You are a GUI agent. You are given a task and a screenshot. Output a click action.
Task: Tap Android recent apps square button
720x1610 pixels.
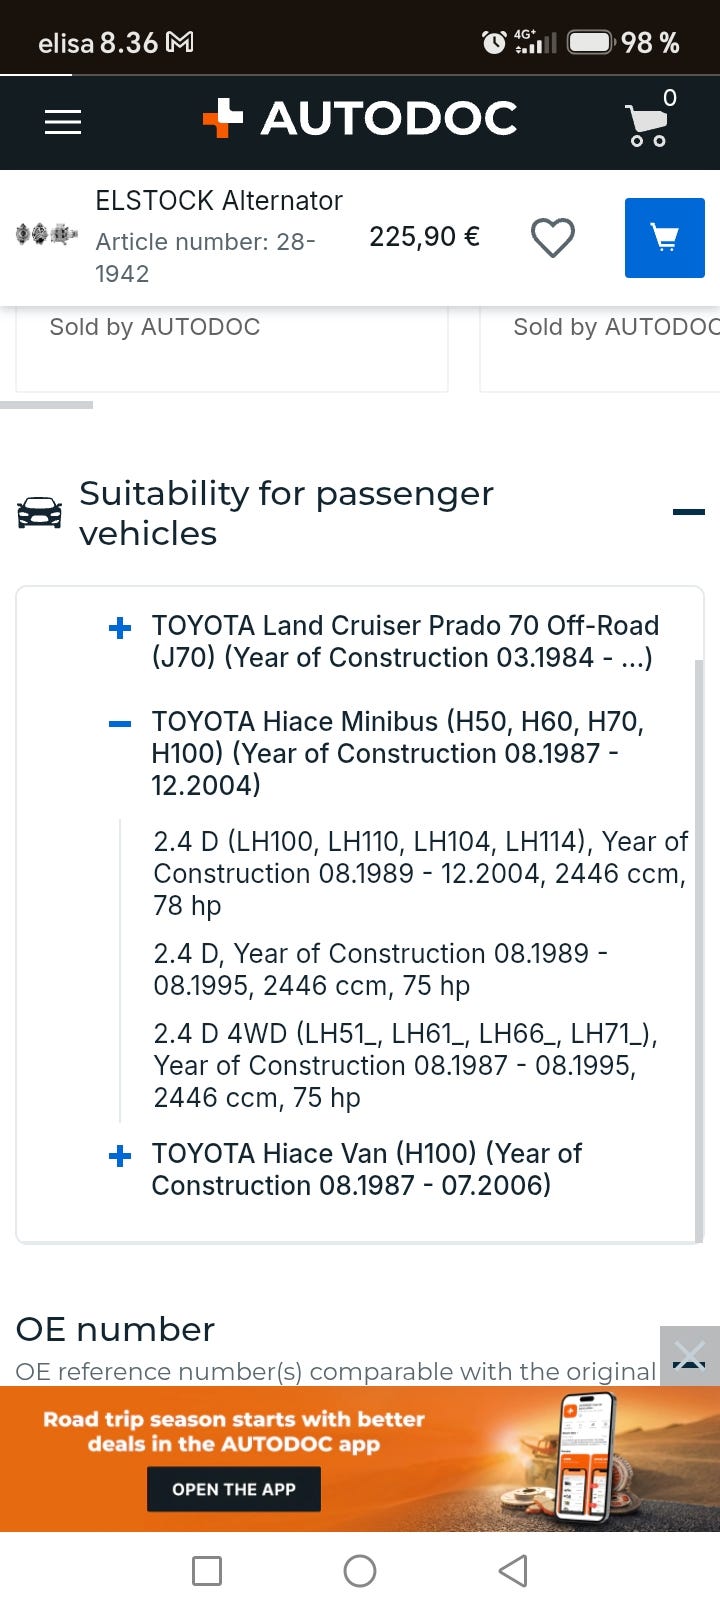tap(207, 1571)
